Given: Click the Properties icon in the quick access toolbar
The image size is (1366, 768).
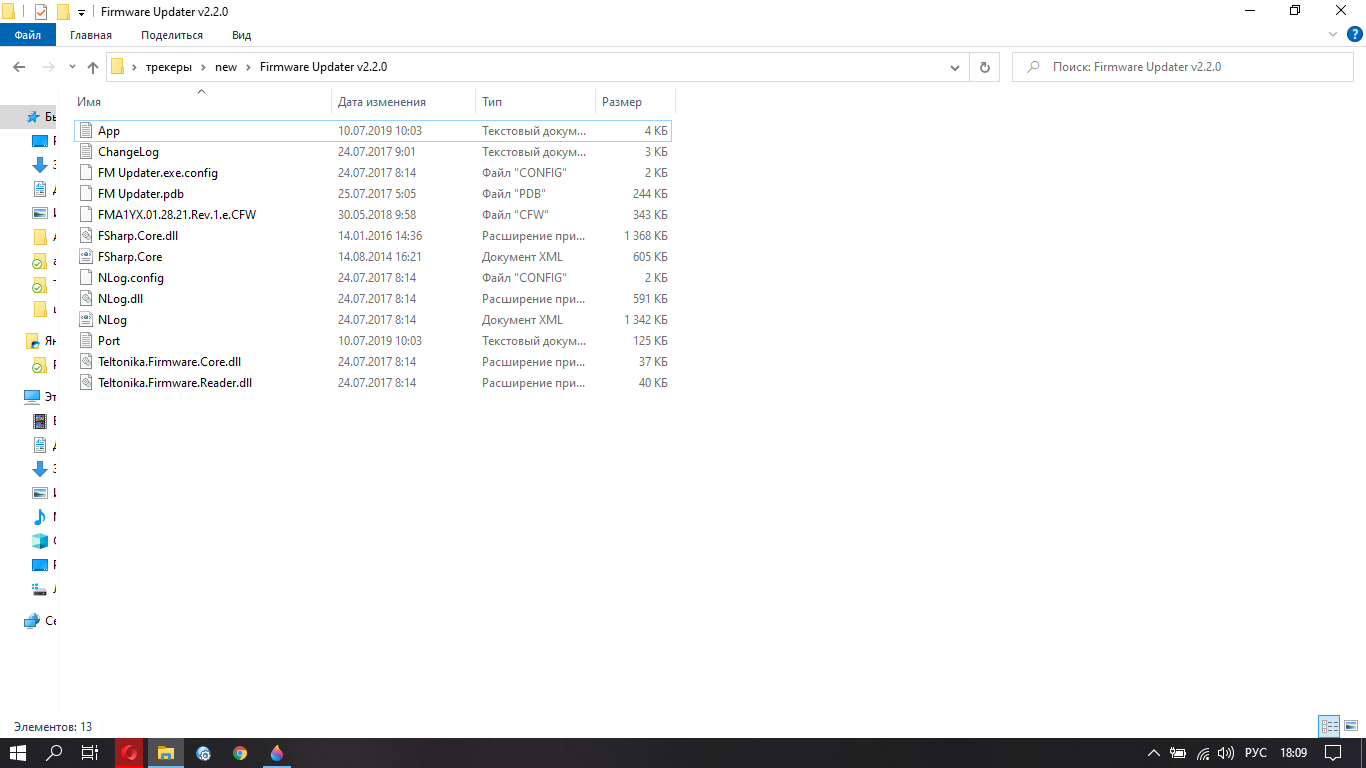Looking at the screenshot, I should [x=41, y=12].
